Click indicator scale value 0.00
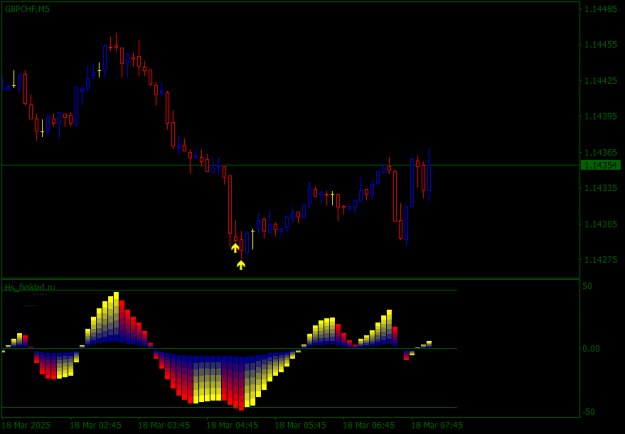The image size is (625, 434). pyautogui.click(x=591, y=349)
